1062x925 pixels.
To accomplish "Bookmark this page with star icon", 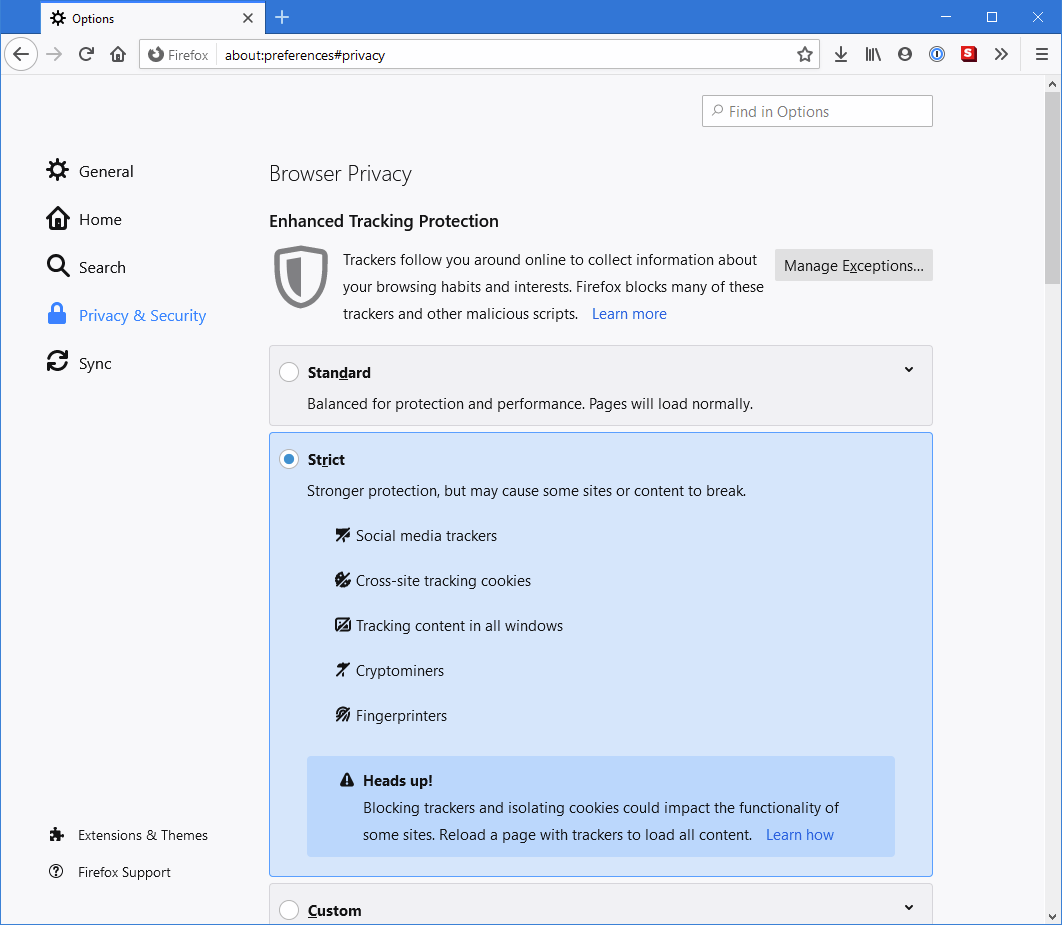I will coord(804,55).
